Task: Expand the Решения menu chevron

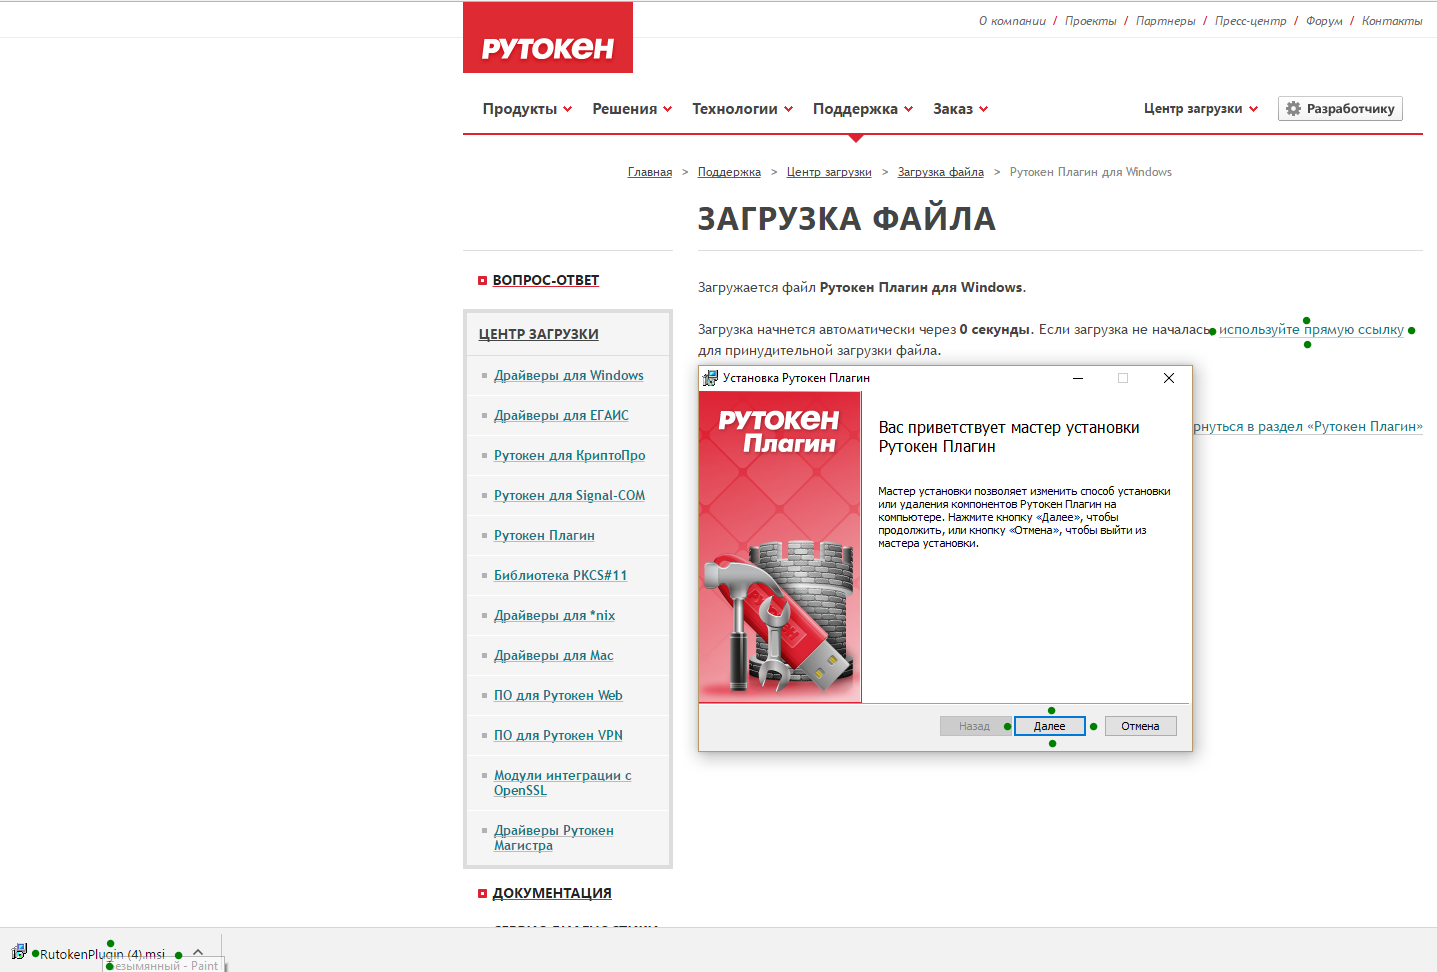Action: 668,109
